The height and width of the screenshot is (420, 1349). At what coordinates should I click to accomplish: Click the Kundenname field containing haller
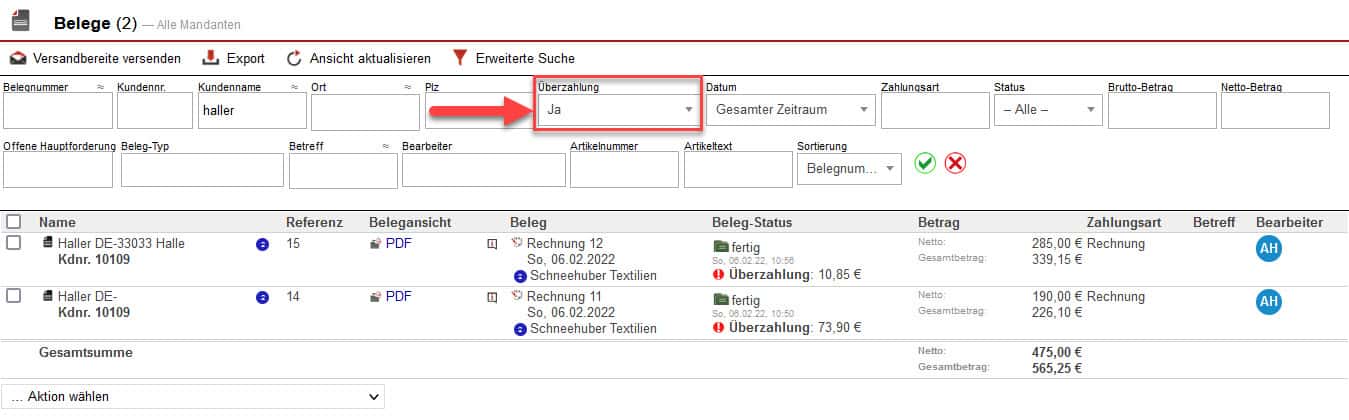tap(250, 111)
